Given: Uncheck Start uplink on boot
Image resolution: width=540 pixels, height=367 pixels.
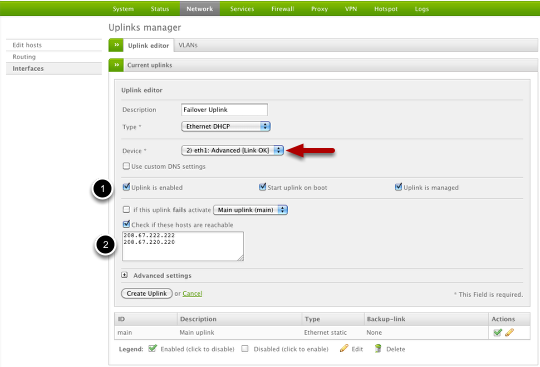Looking at the screenshot, I should [x=262, y=187].
